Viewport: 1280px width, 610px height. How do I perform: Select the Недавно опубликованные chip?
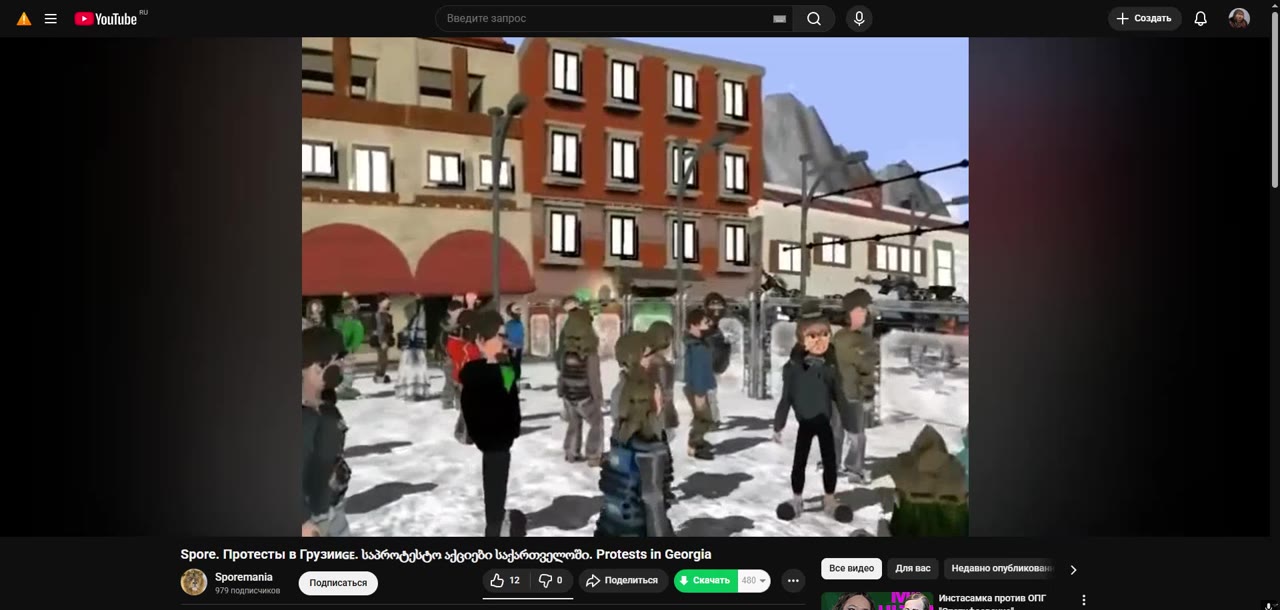point(1001,569)
